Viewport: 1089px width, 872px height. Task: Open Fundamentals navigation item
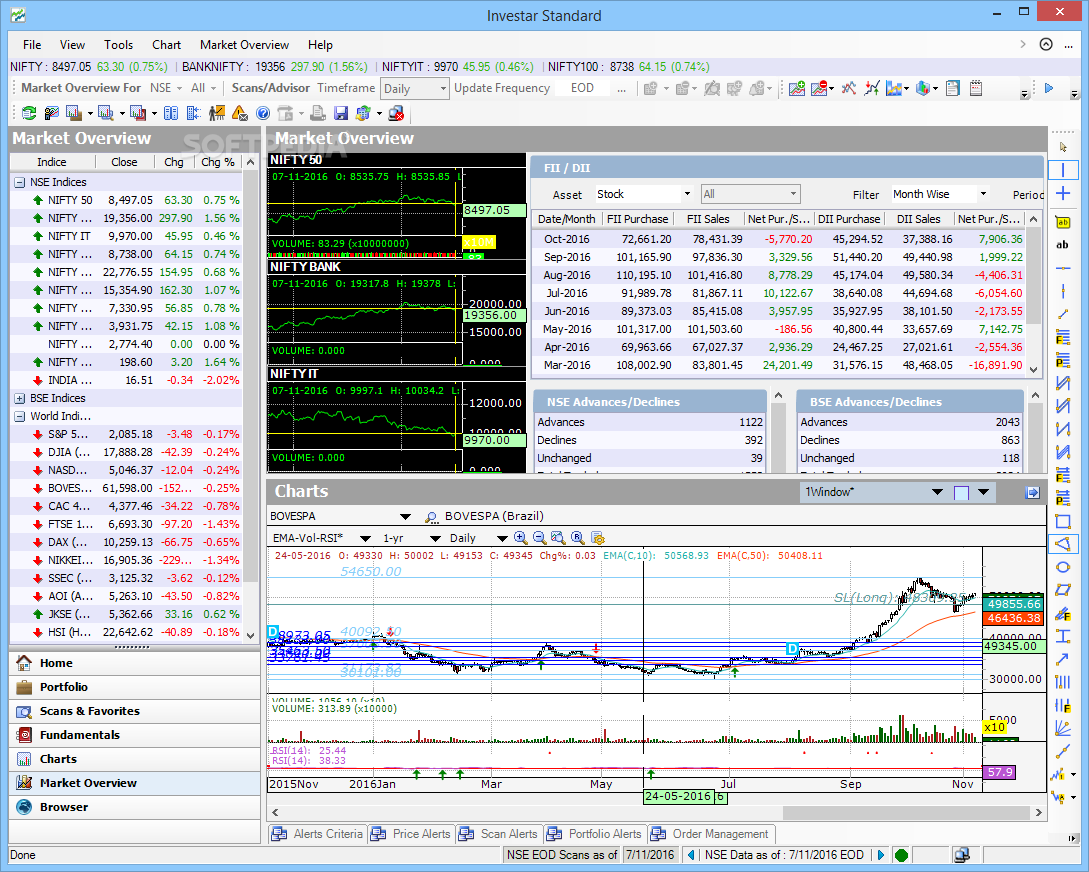[x=135, y=735]
